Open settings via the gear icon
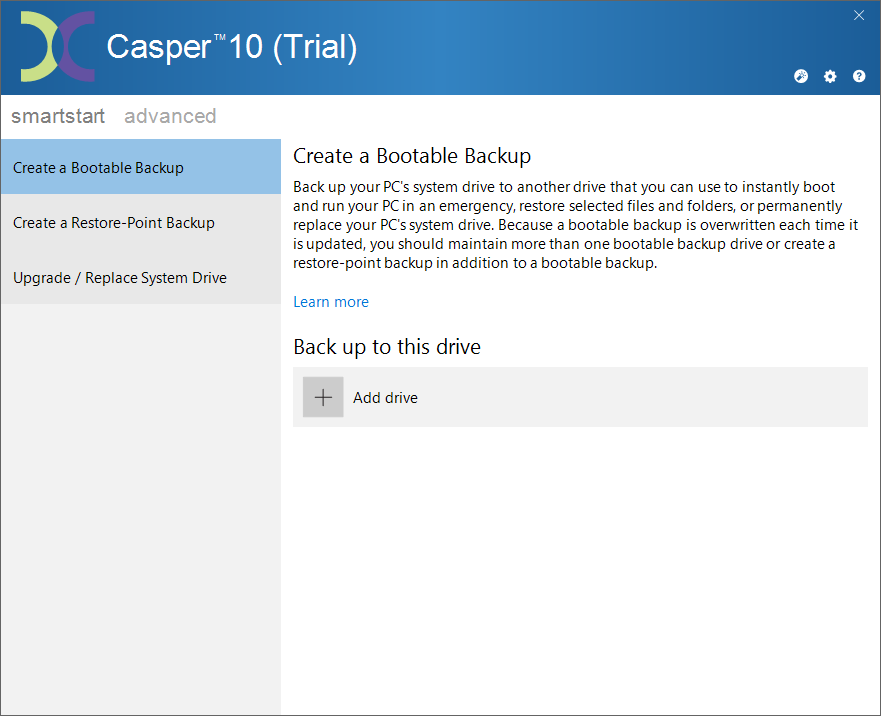The width and height of the screenshot is (881, 716). tap(830, 76)
